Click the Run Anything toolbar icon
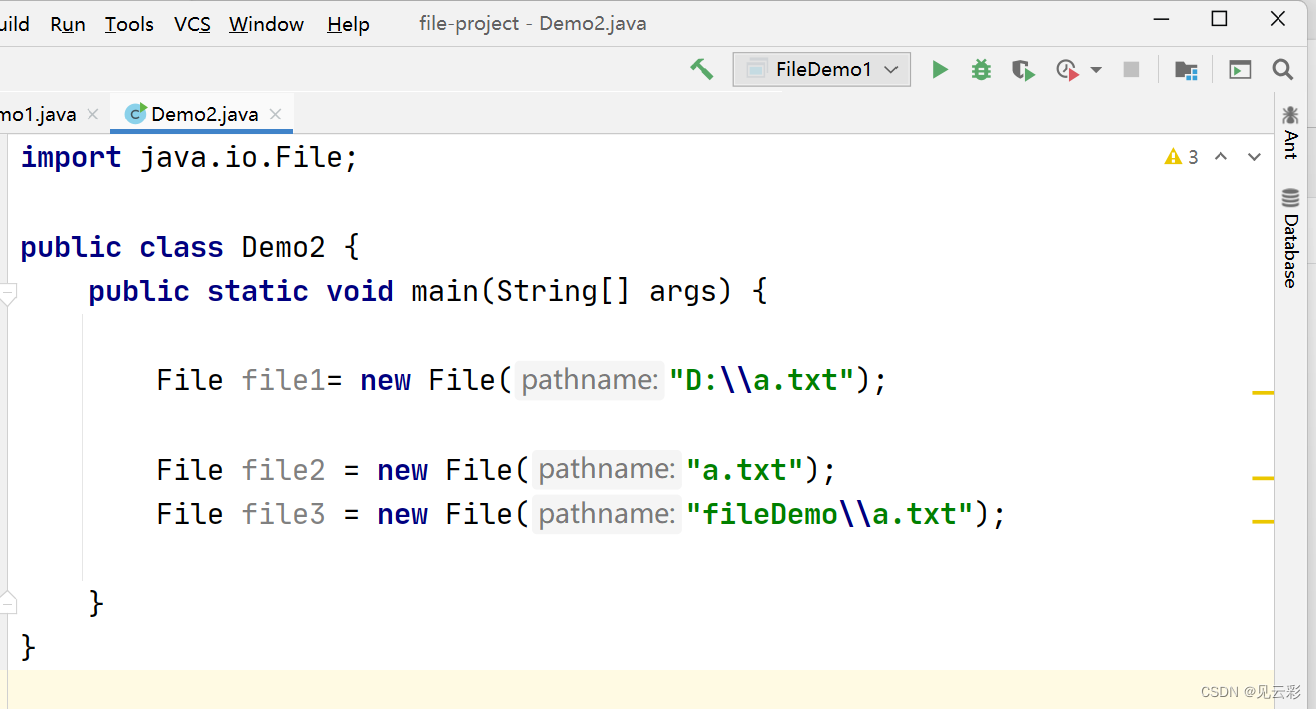The width and height of the screenshot is (1316, 709). [x=1240, y=70]
